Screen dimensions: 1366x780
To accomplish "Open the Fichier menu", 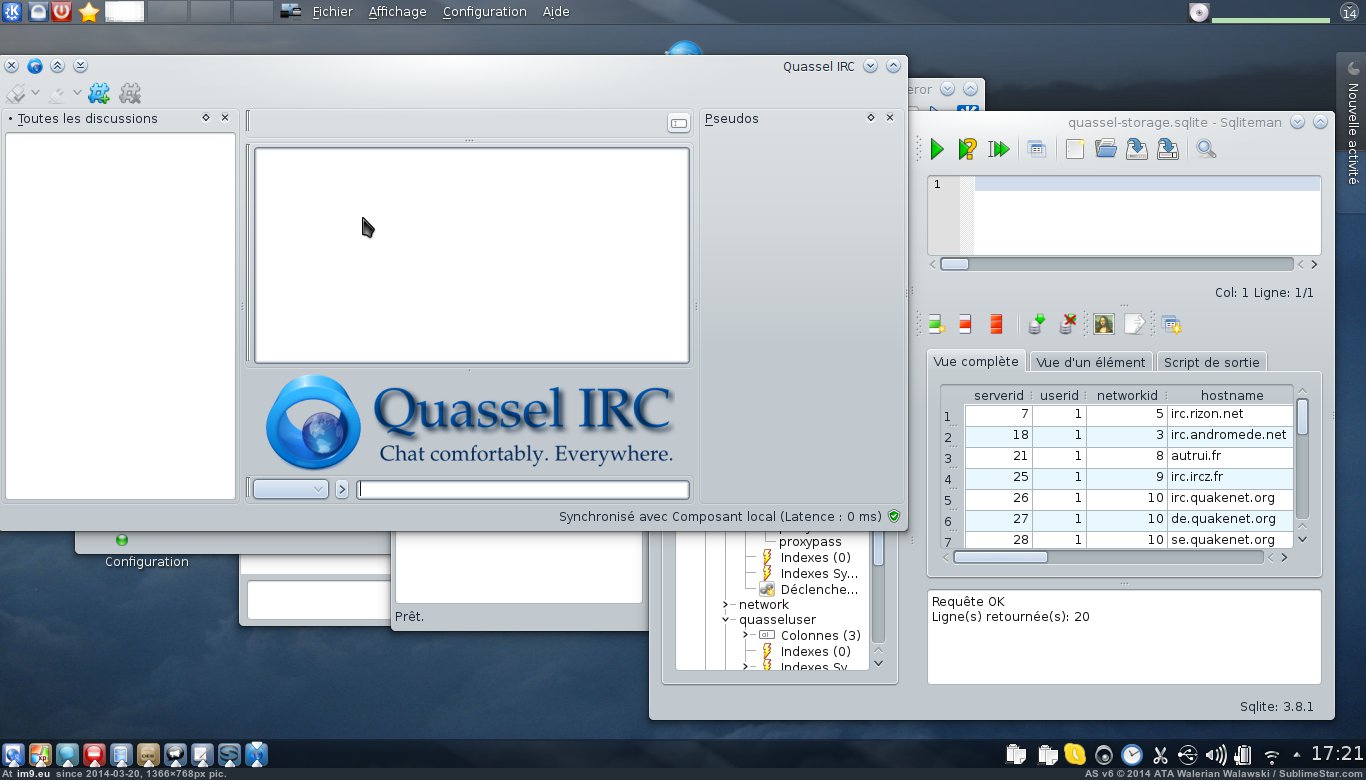I will point(333,12).
